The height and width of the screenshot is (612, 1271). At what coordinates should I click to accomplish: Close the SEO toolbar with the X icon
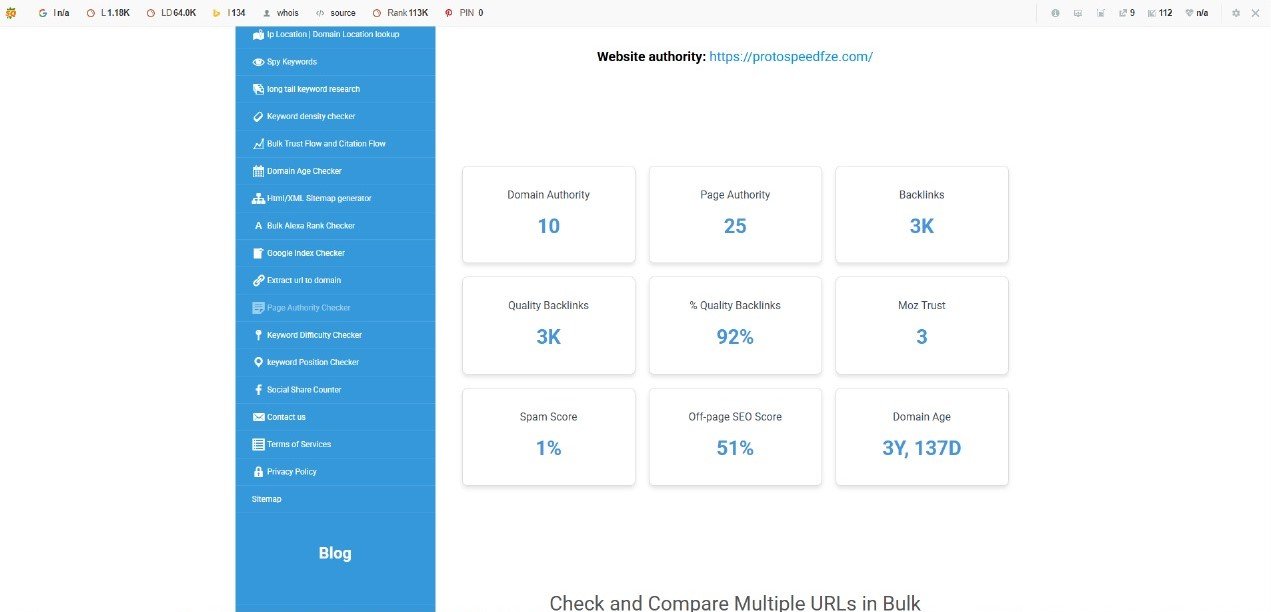click(1255, 13)
